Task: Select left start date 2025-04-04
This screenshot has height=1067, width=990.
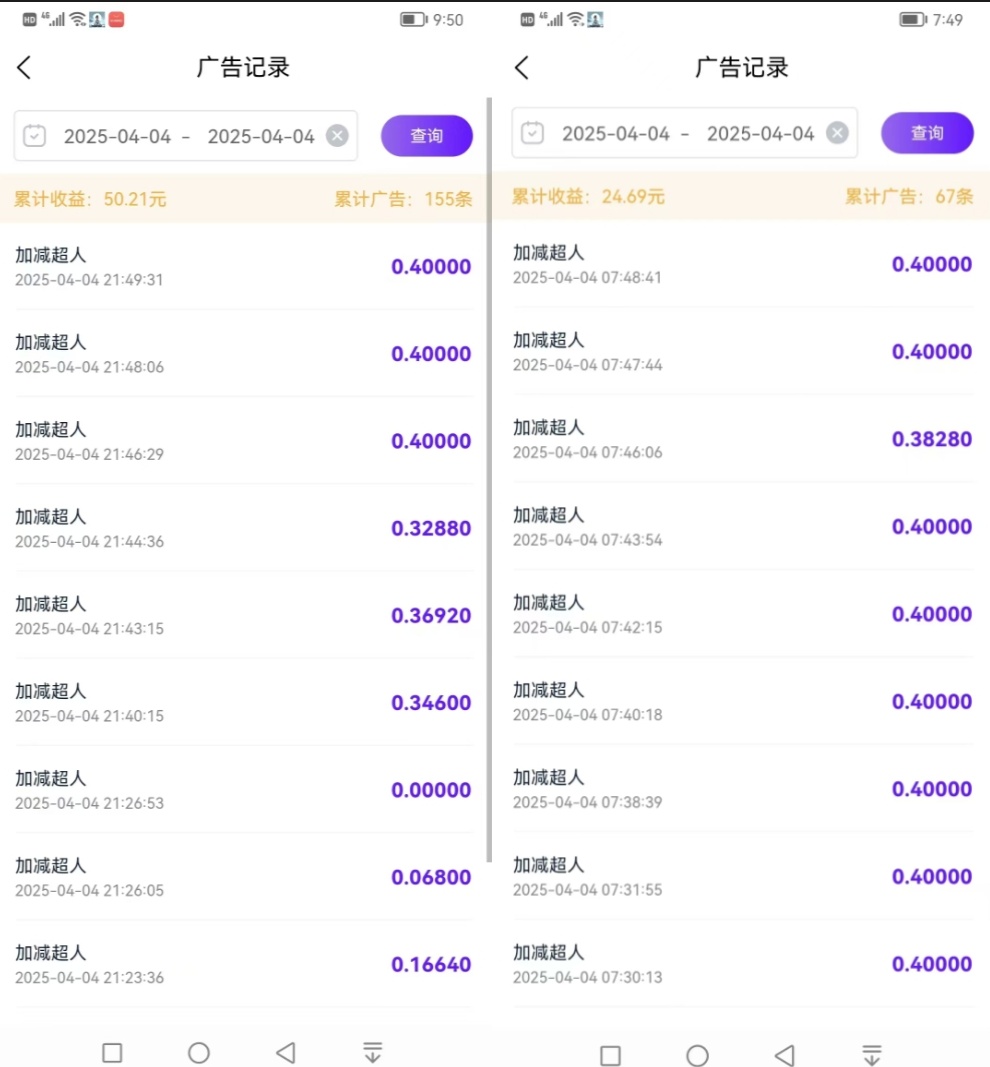Action: (117, 137)
